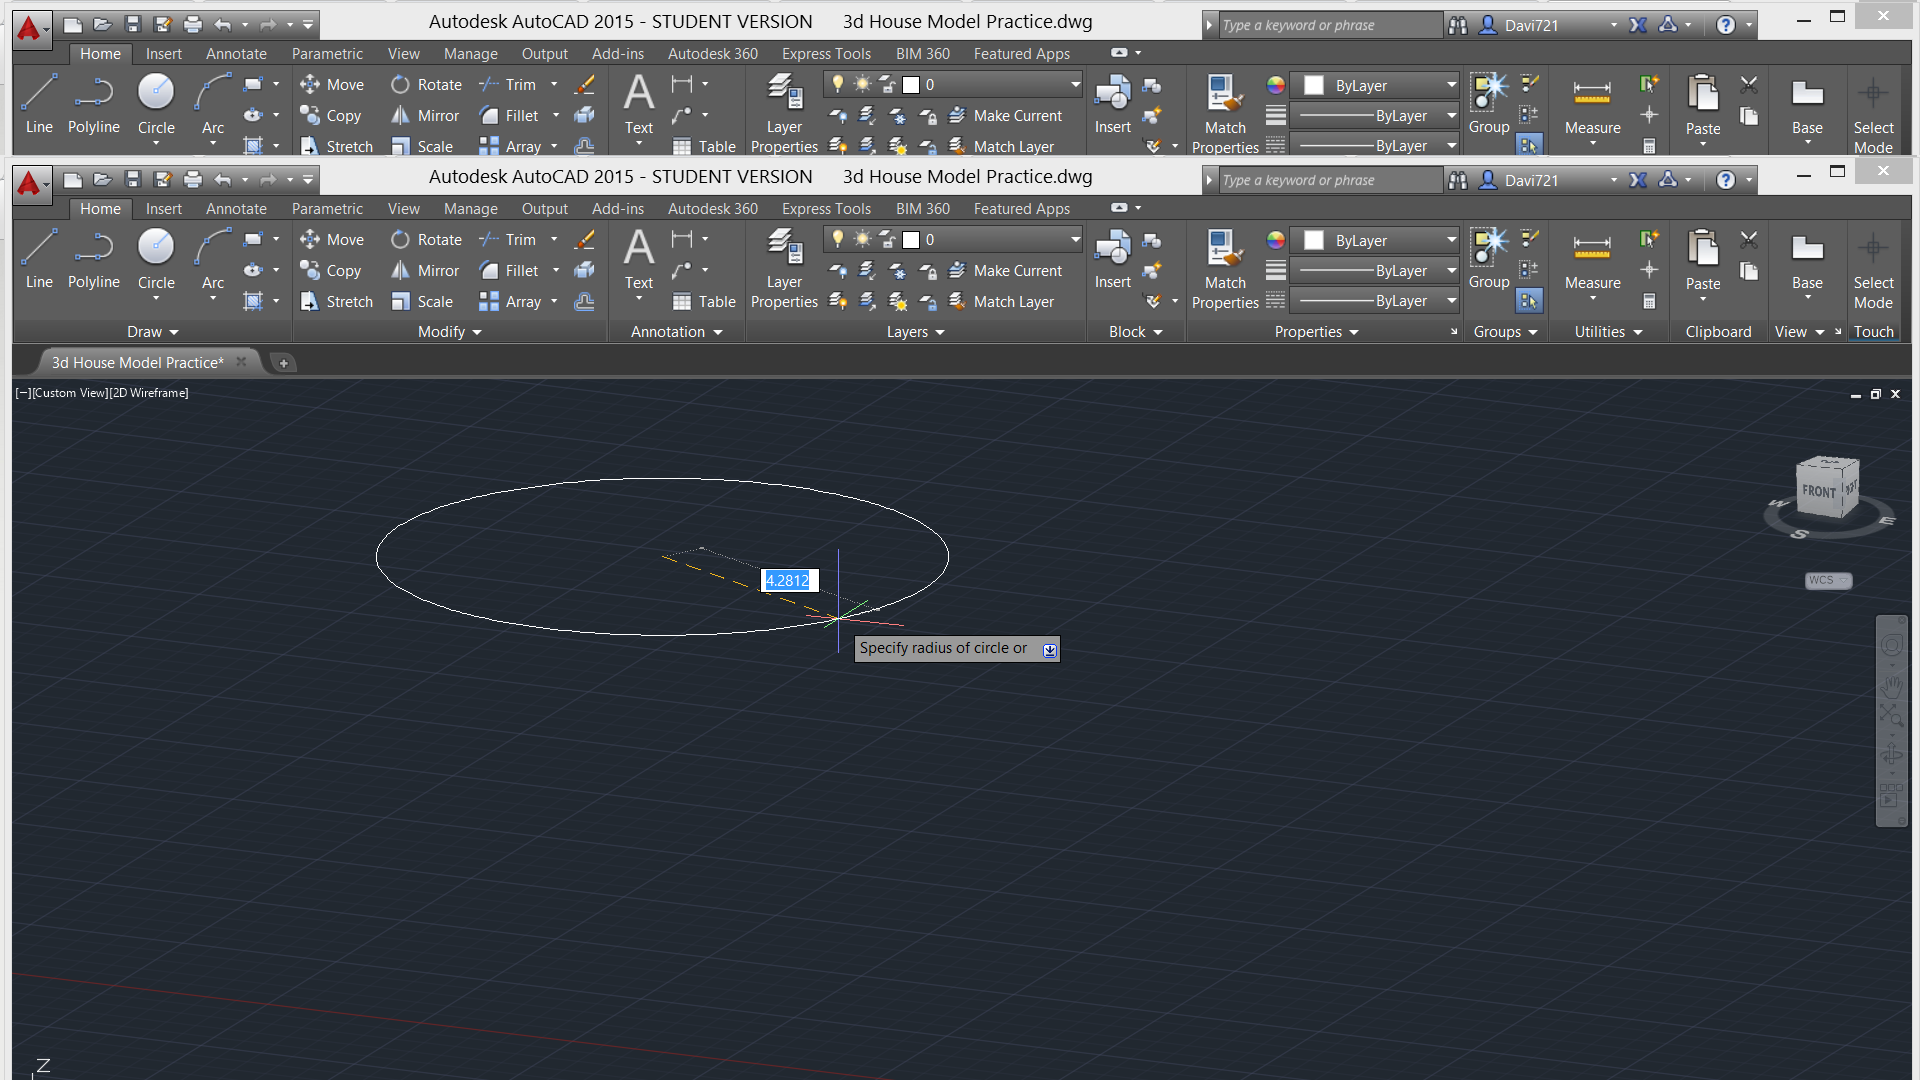
Task: Click the Custom View viewport label
Action: coord(69,393)
